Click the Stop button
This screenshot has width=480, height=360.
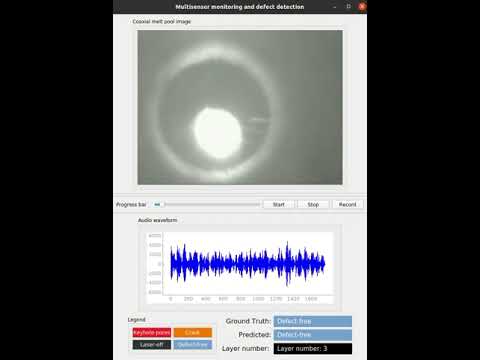(x=313, y=204)
